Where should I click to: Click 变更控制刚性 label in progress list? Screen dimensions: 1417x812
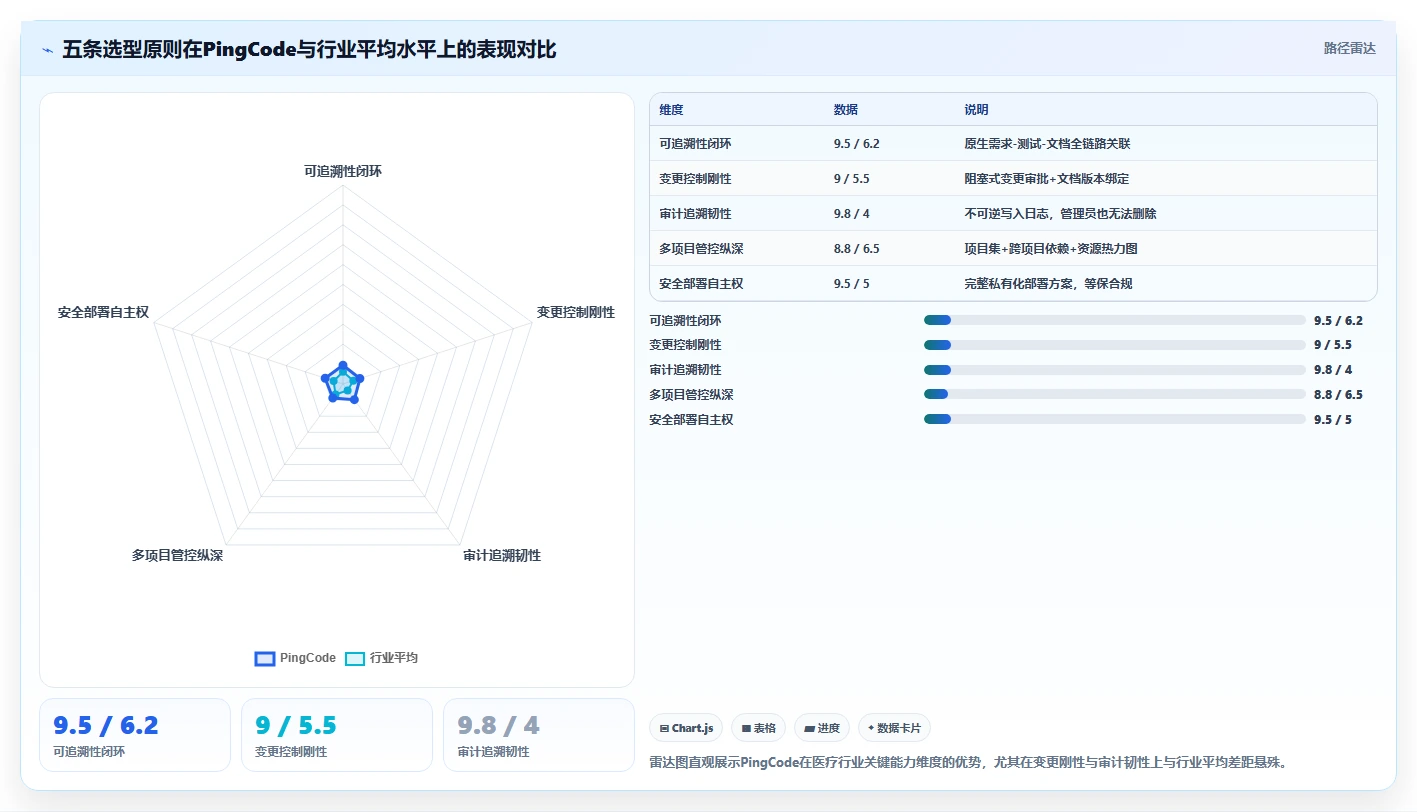685,345
